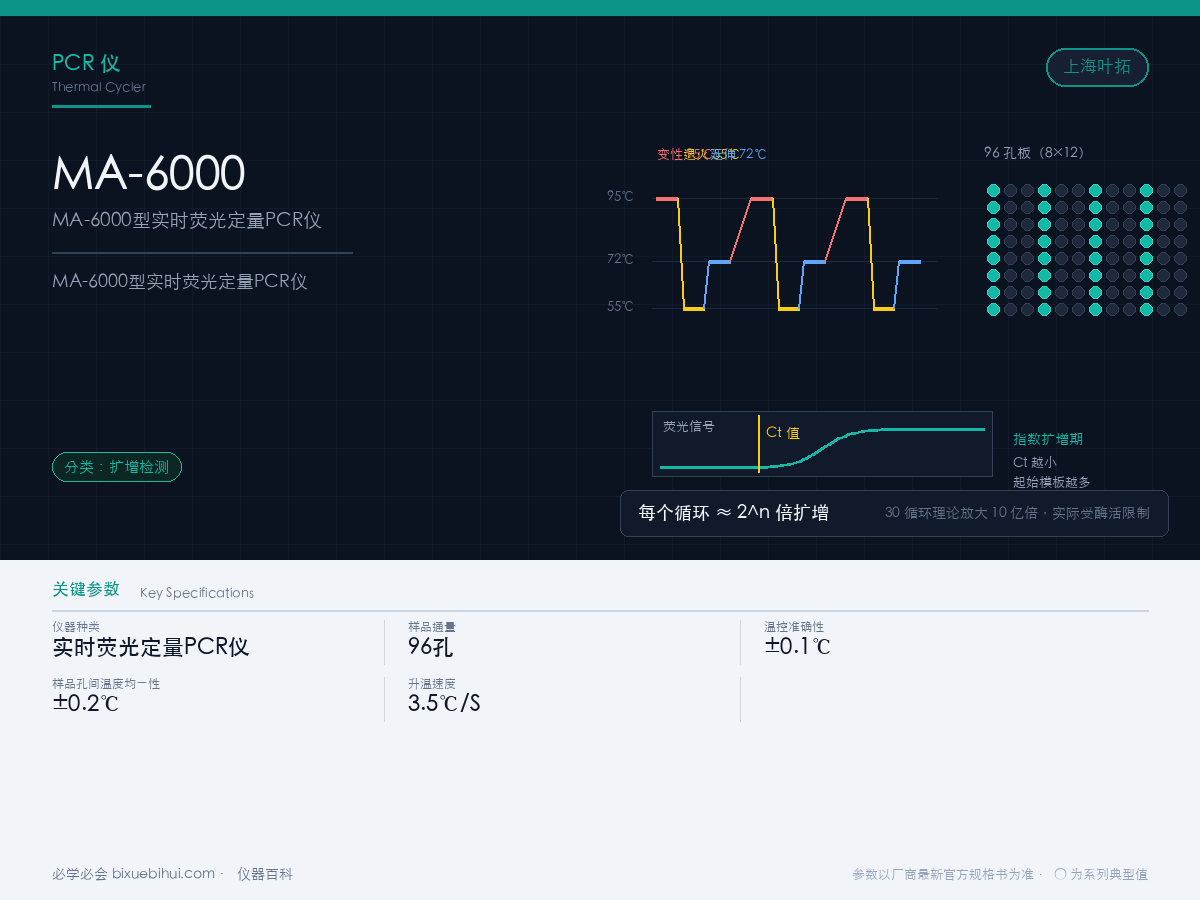Click the bottom-left well of the plate grid

pos(993,309)
